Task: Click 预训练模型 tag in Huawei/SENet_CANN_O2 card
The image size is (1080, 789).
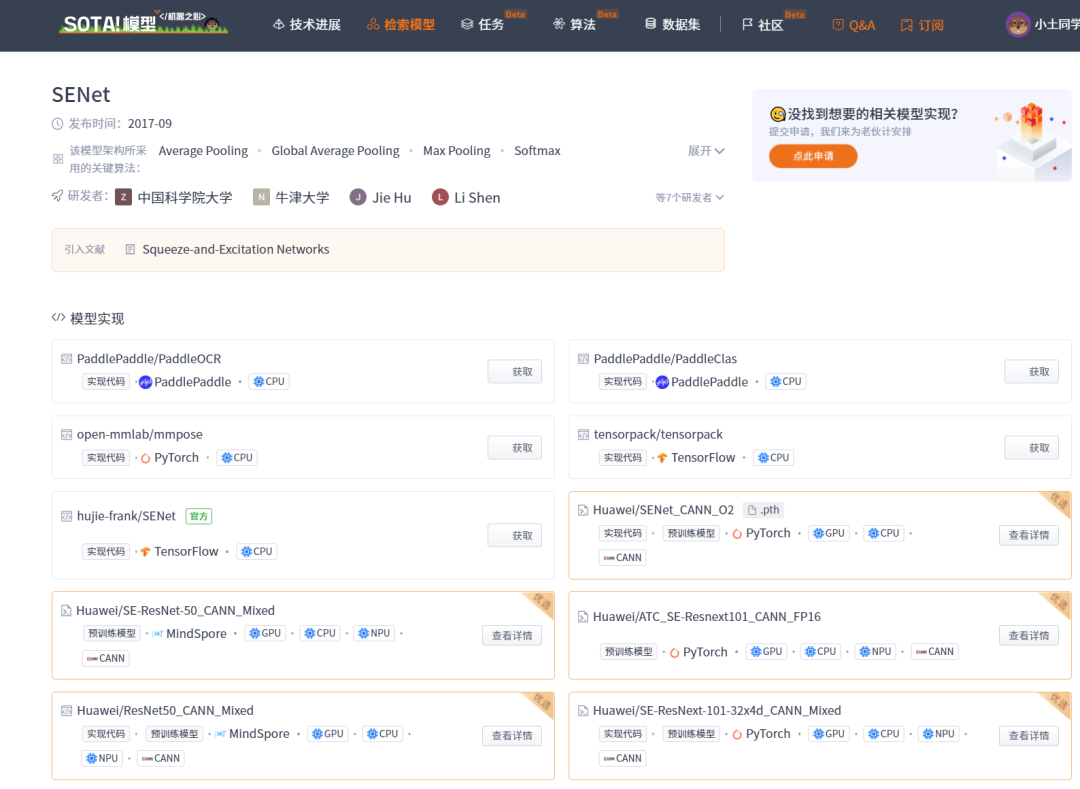Action: click(692, 534)
